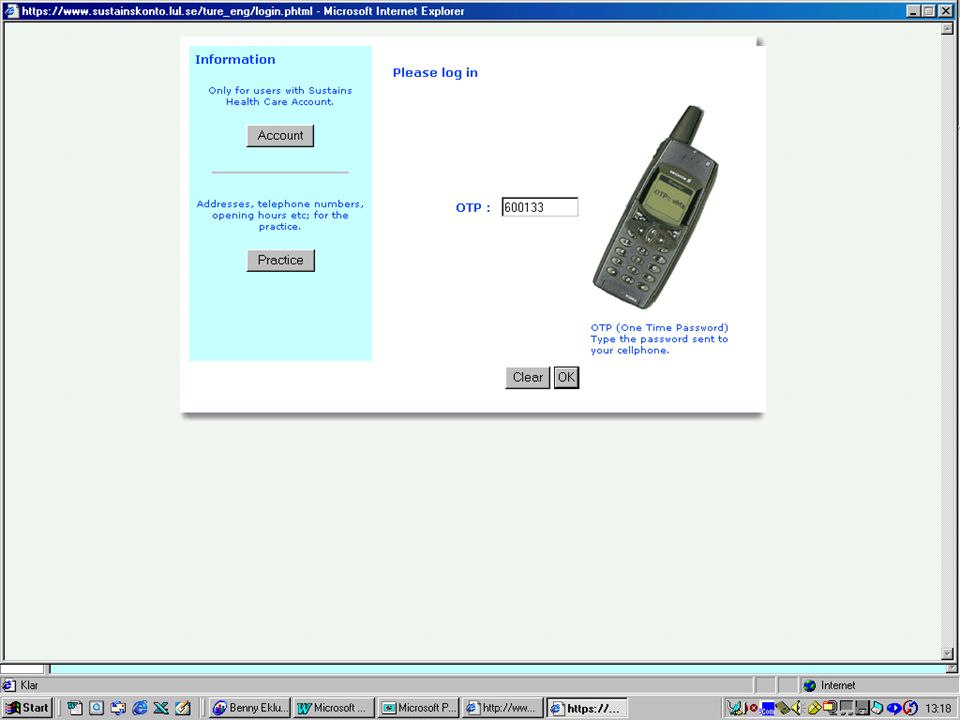Click the red X tray icon

pyautogui.click(x=753, y=708)
